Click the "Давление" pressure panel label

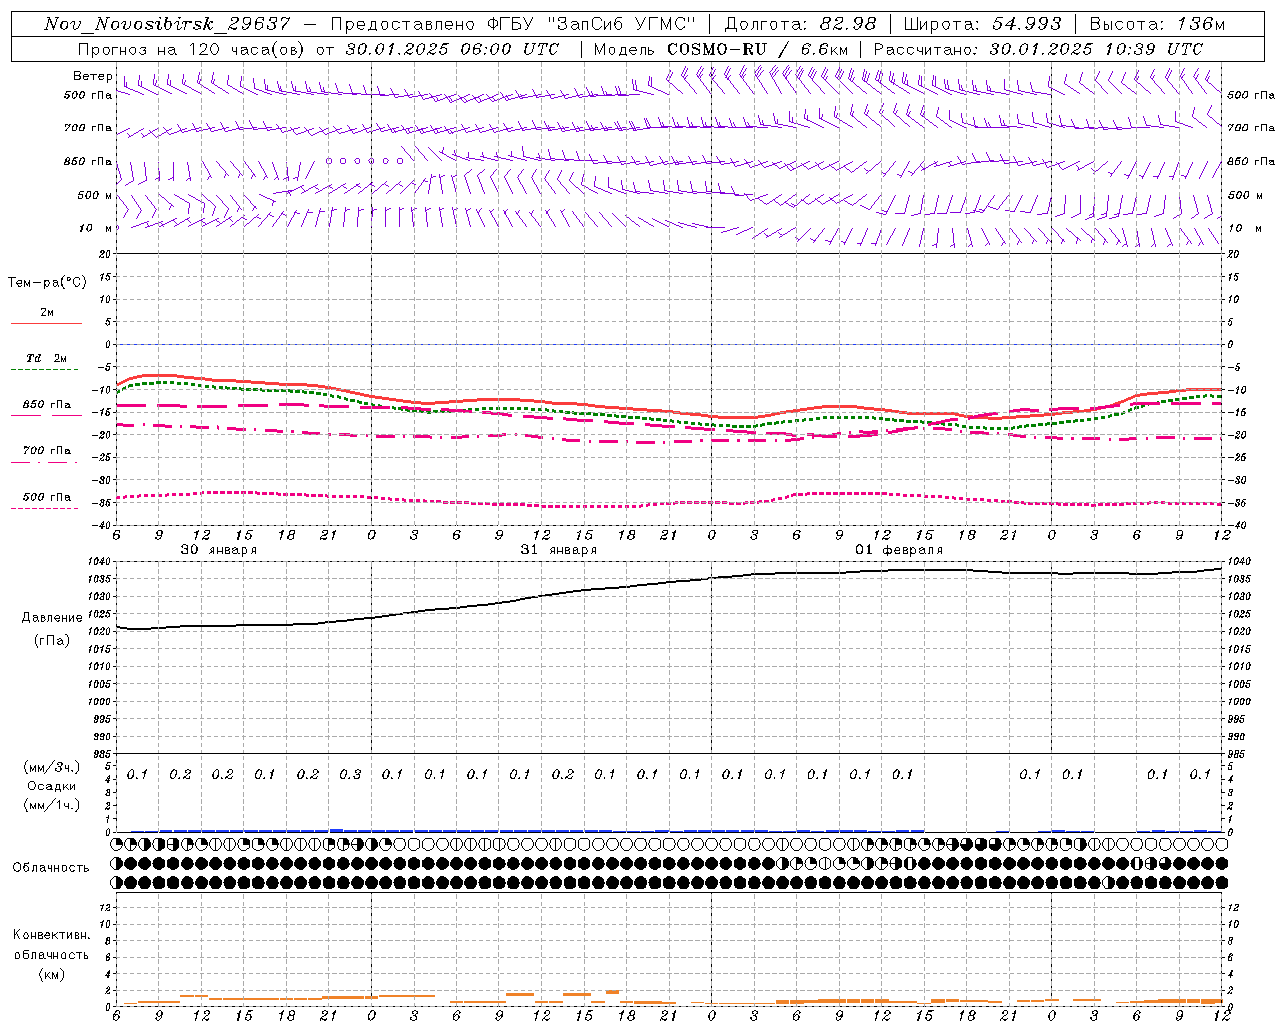click(52, 618)
